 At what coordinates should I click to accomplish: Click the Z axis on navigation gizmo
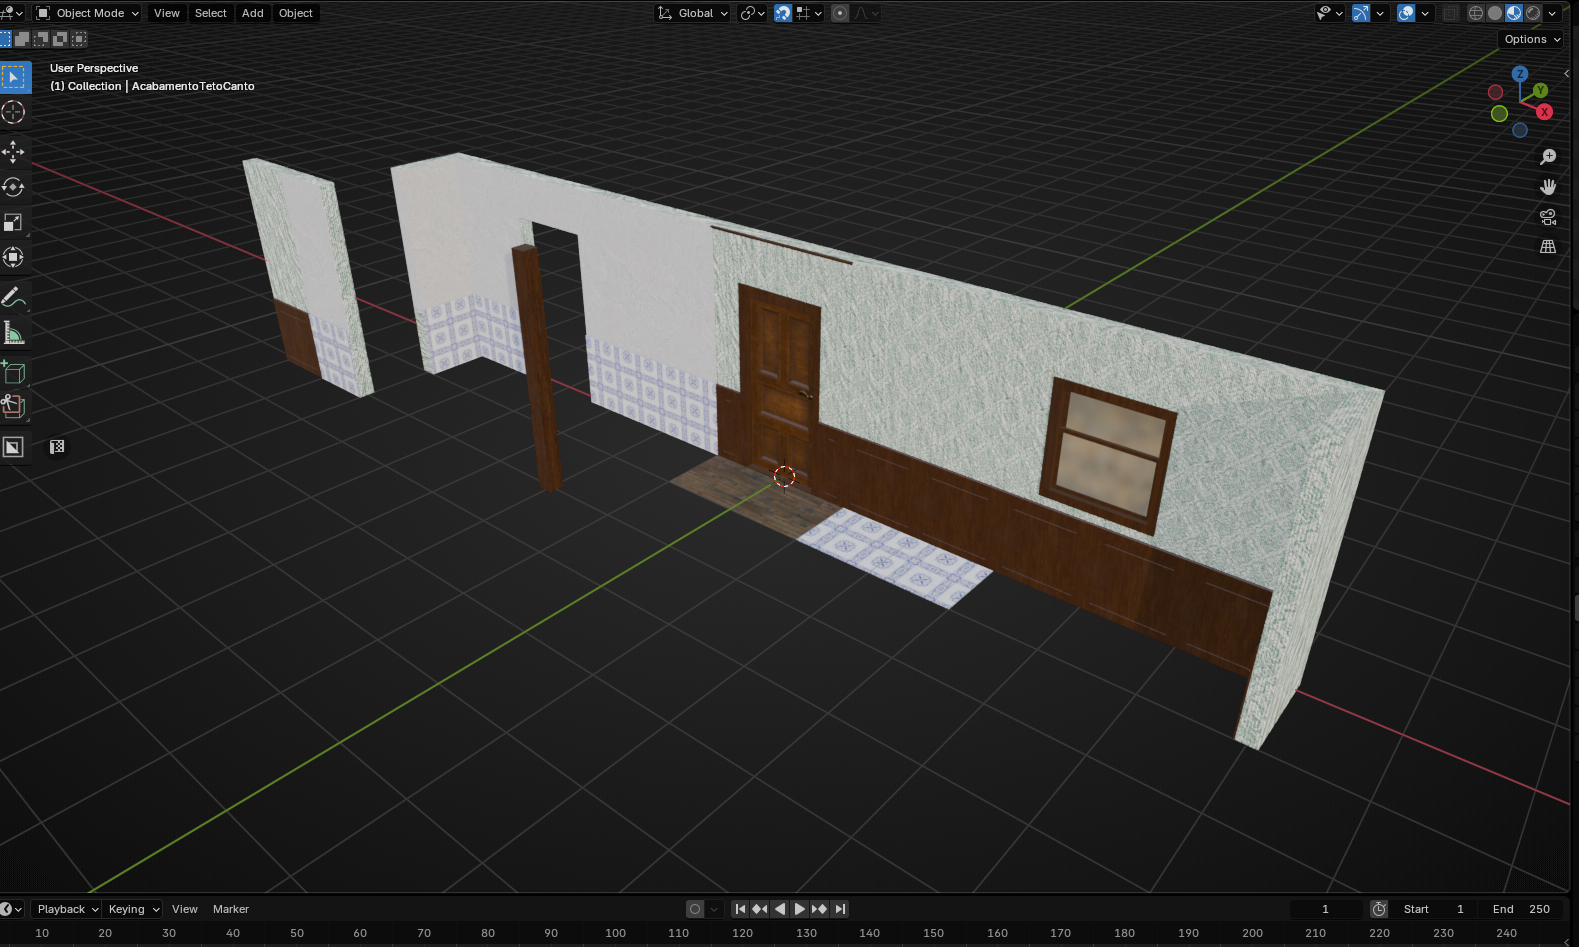coord(1520,74)
